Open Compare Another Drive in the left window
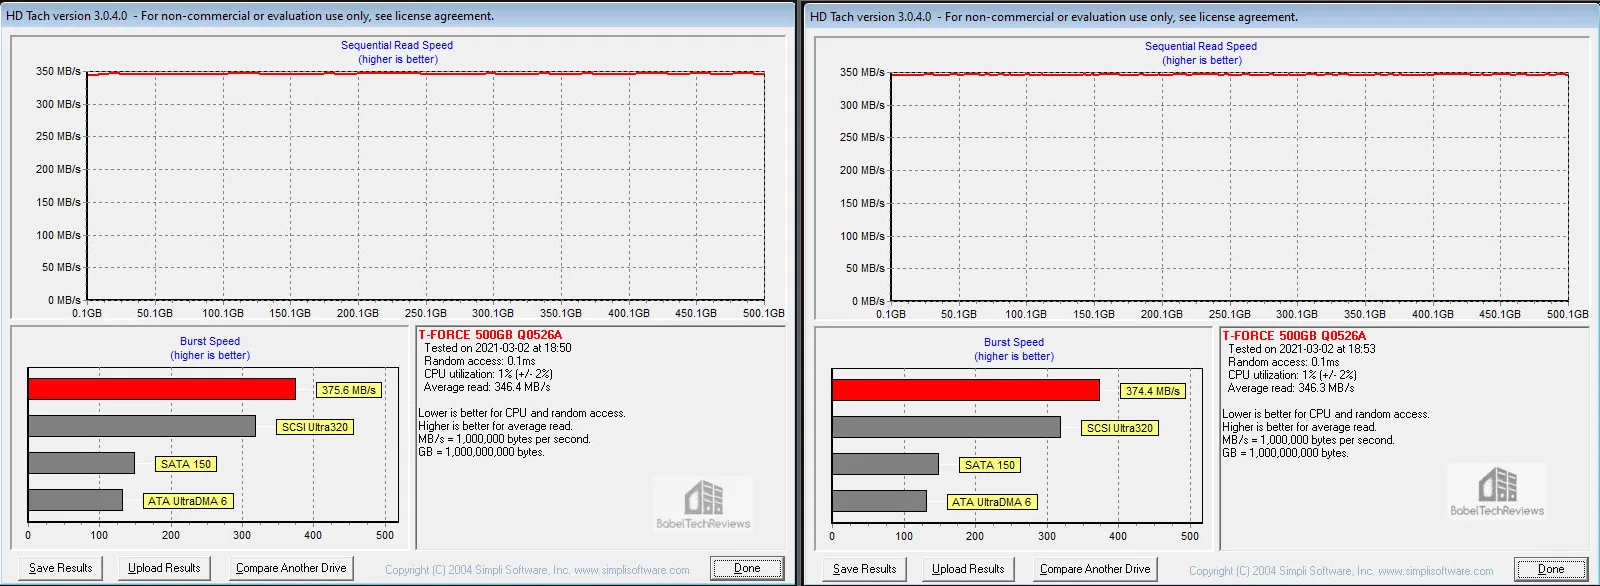 click(291, 568)
